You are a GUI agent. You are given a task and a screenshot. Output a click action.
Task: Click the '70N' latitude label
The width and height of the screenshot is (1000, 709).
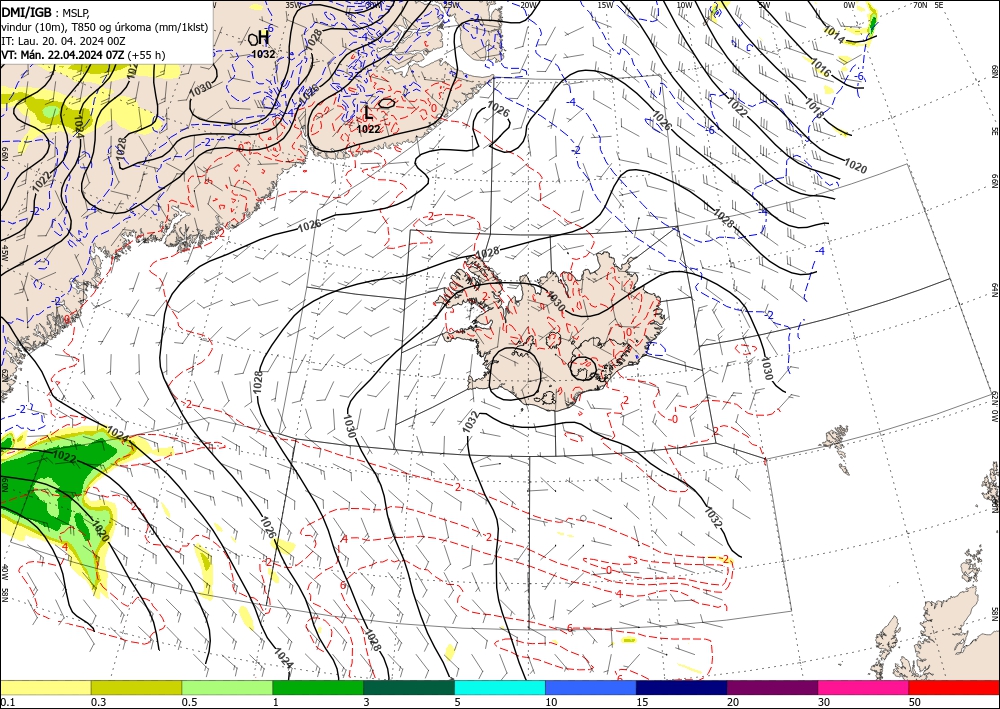click(920, 5)
